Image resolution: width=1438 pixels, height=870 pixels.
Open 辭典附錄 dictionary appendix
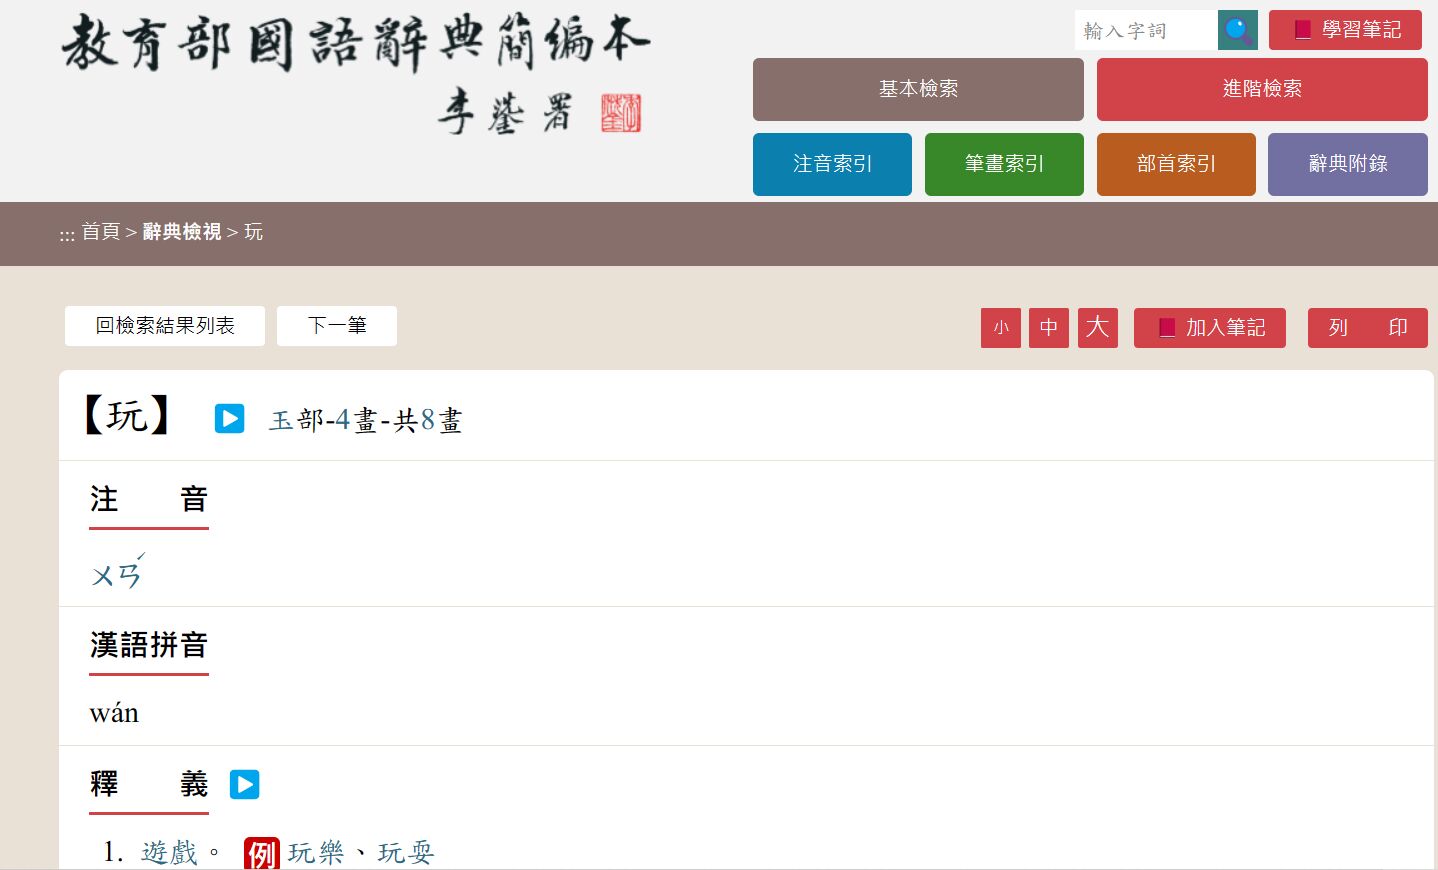tap(1347, 164)
